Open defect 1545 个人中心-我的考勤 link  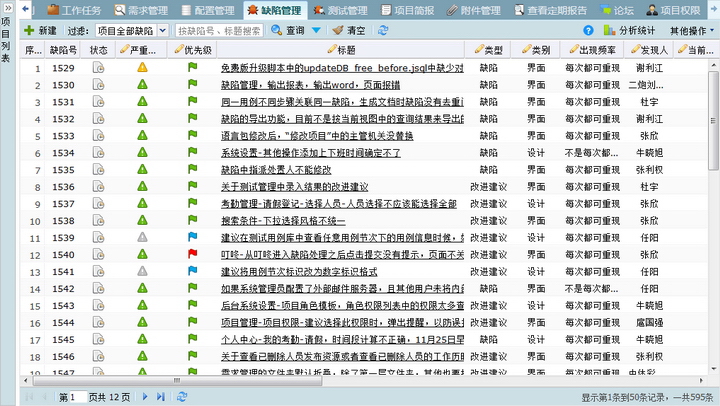(342, 340)
